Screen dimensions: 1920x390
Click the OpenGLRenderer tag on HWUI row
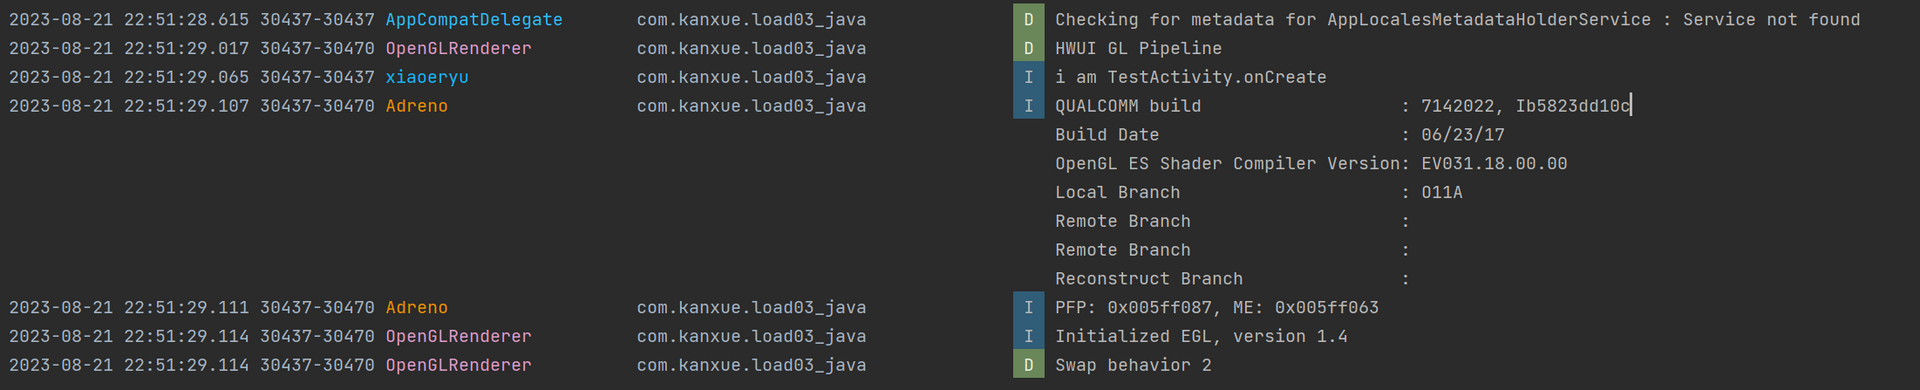[x=458, y=48]
